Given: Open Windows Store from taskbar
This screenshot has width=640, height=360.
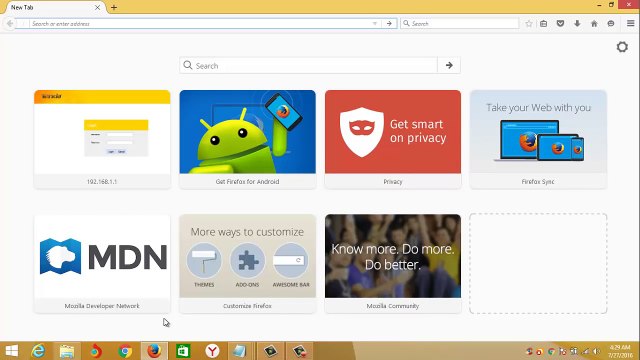Looking at the screenshot, I should point(183,351).
